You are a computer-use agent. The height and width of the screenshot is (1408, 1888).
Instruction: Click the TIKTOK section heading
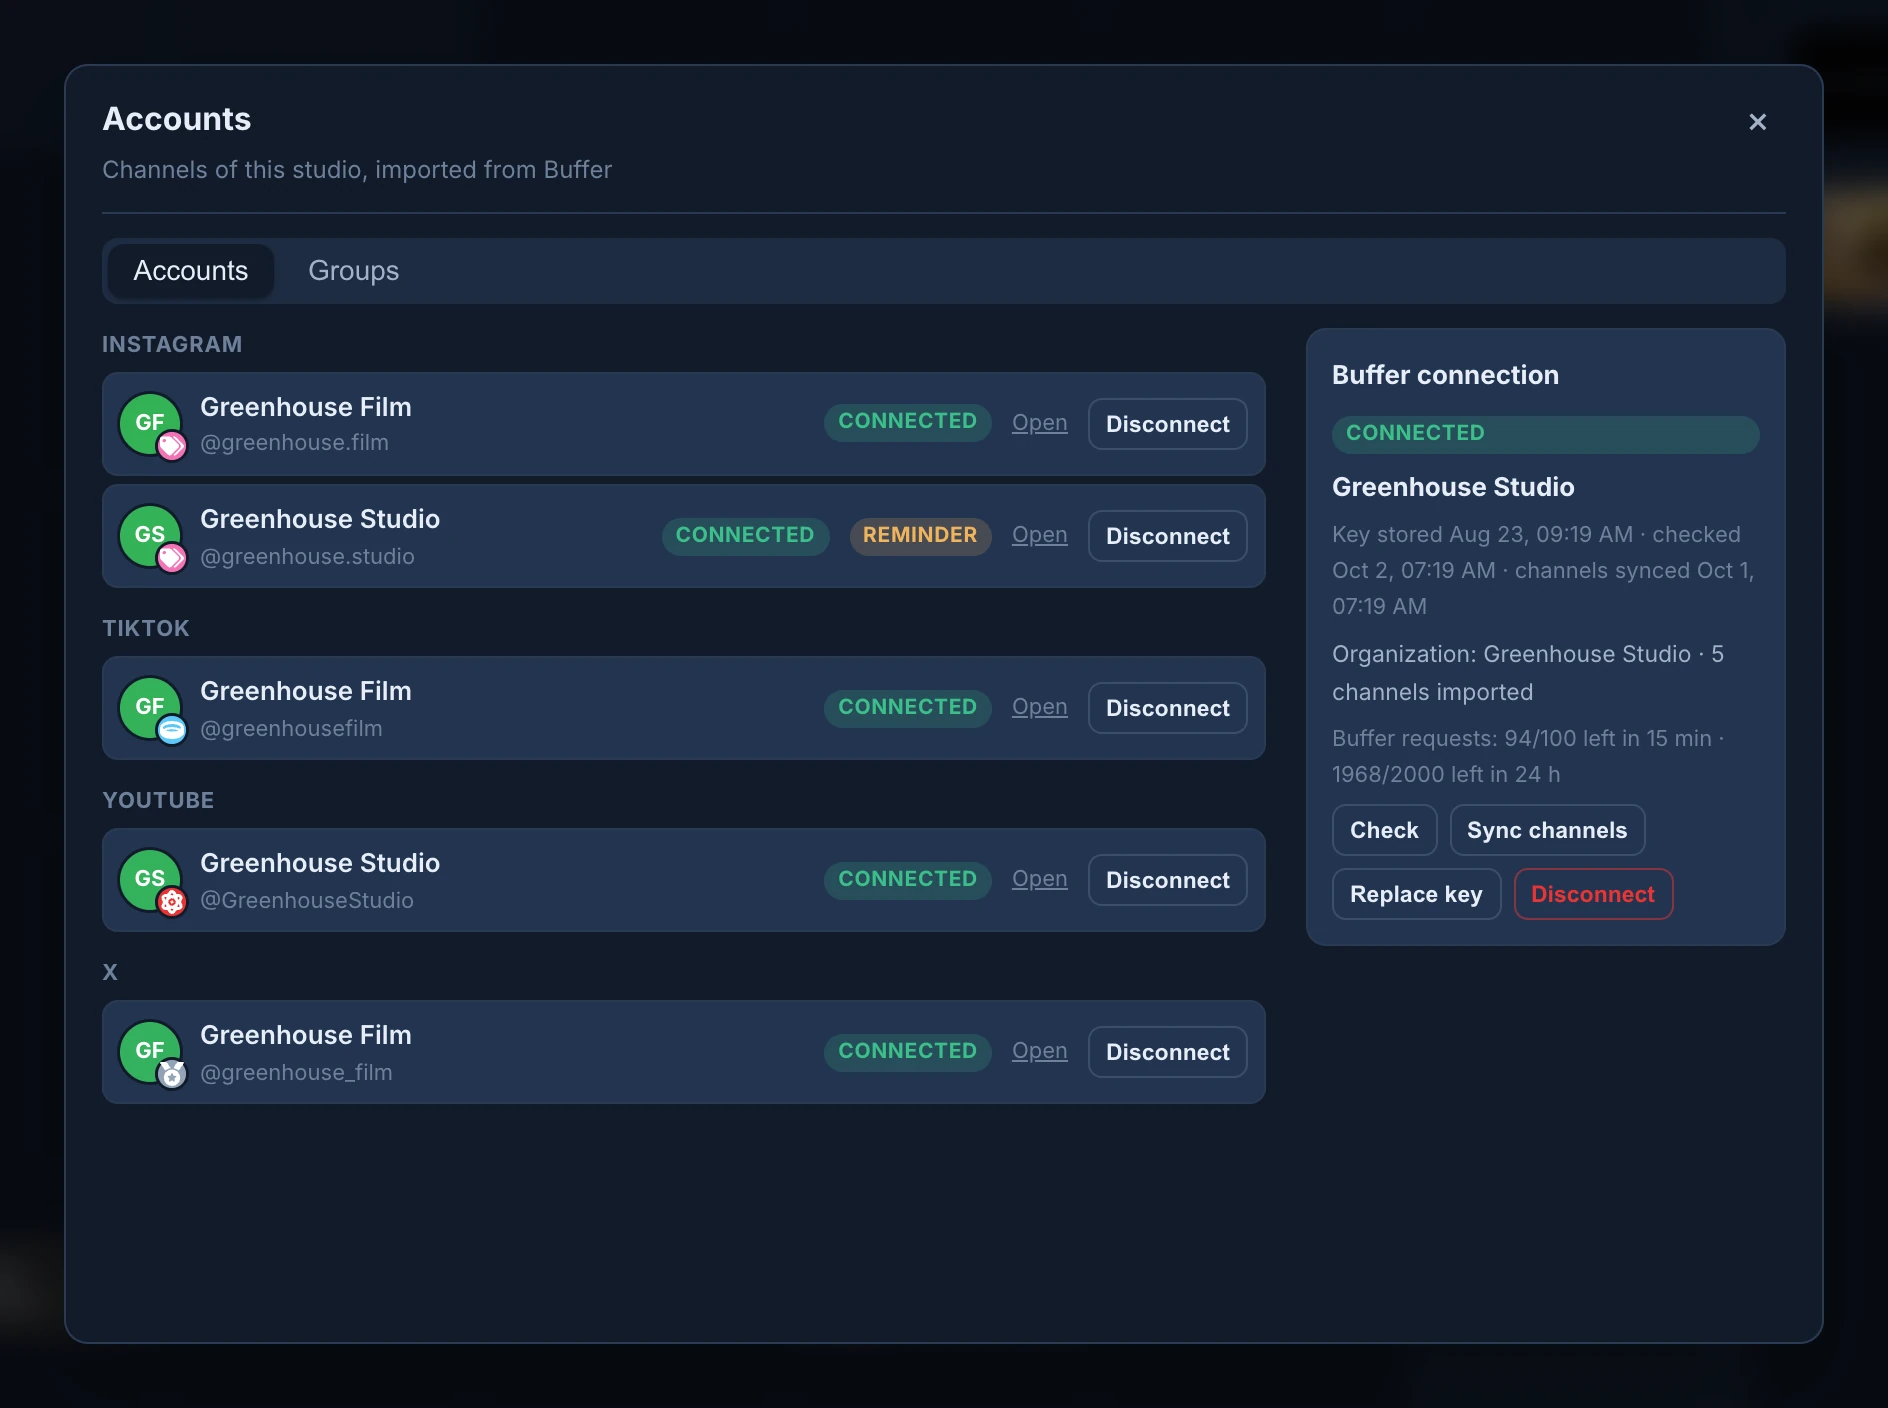pyautogui.click(x=146, y=628)
